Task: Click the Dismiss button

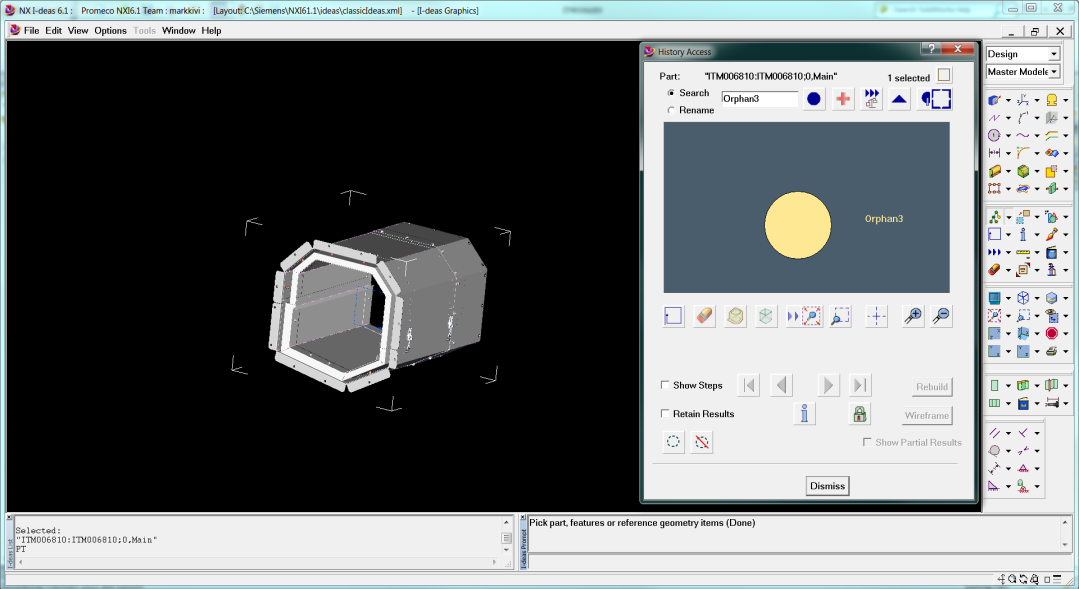Action: click(827, 486)
